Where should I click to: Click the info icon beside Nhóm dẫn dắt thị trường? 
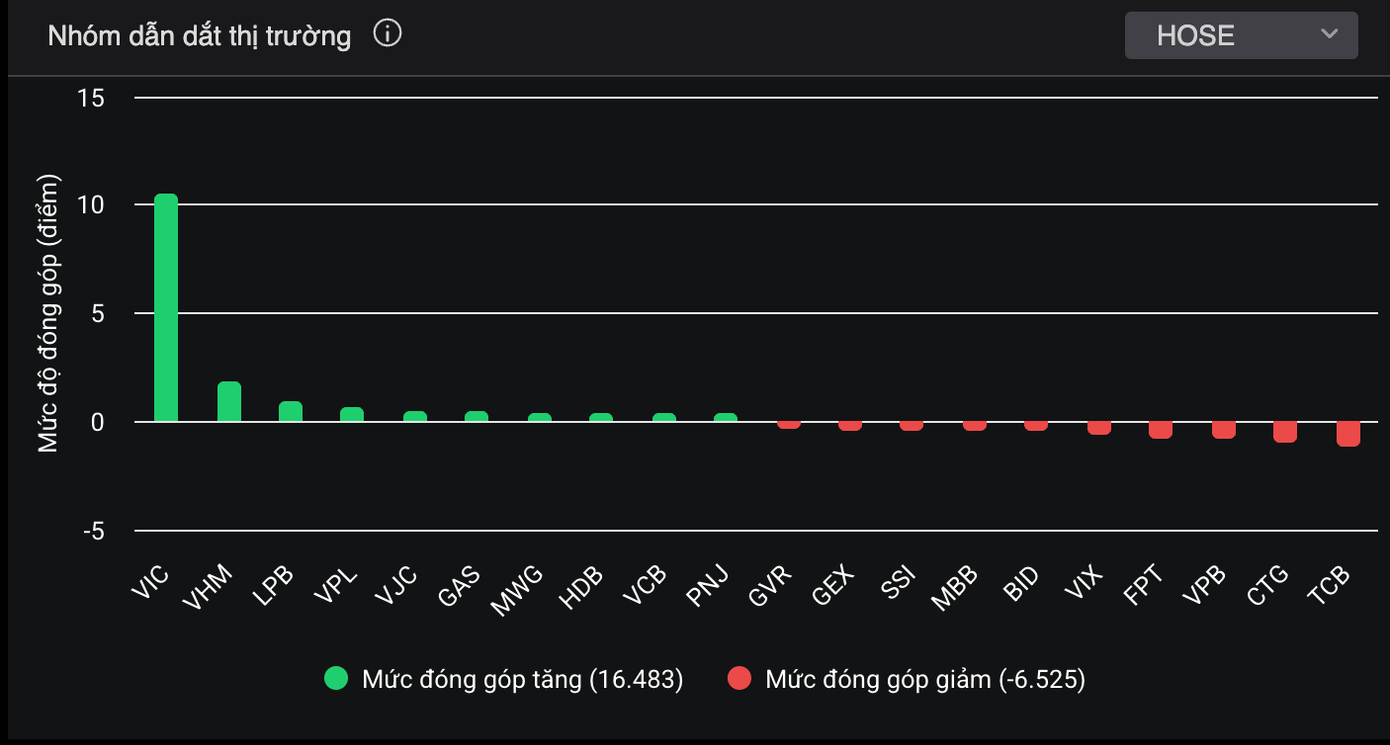(x=387, y=34)
